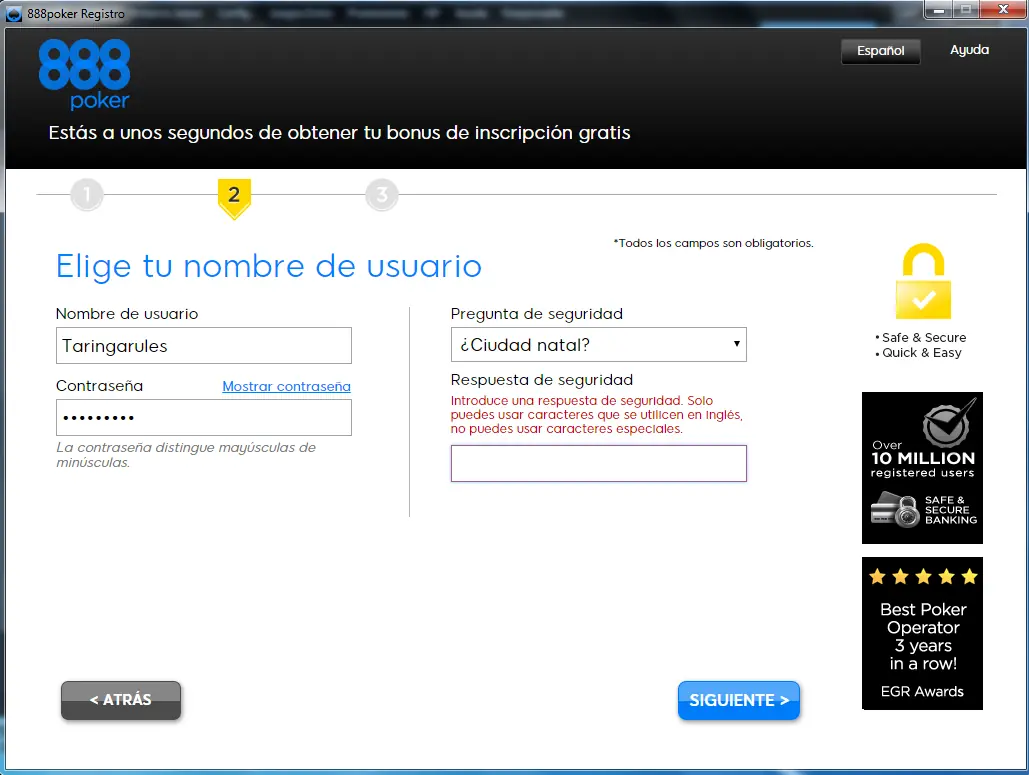The height and width of the screenshot is (775, 1029).
Task: Click the Best Poker Operator awards badge
Action: coord(922,633)
